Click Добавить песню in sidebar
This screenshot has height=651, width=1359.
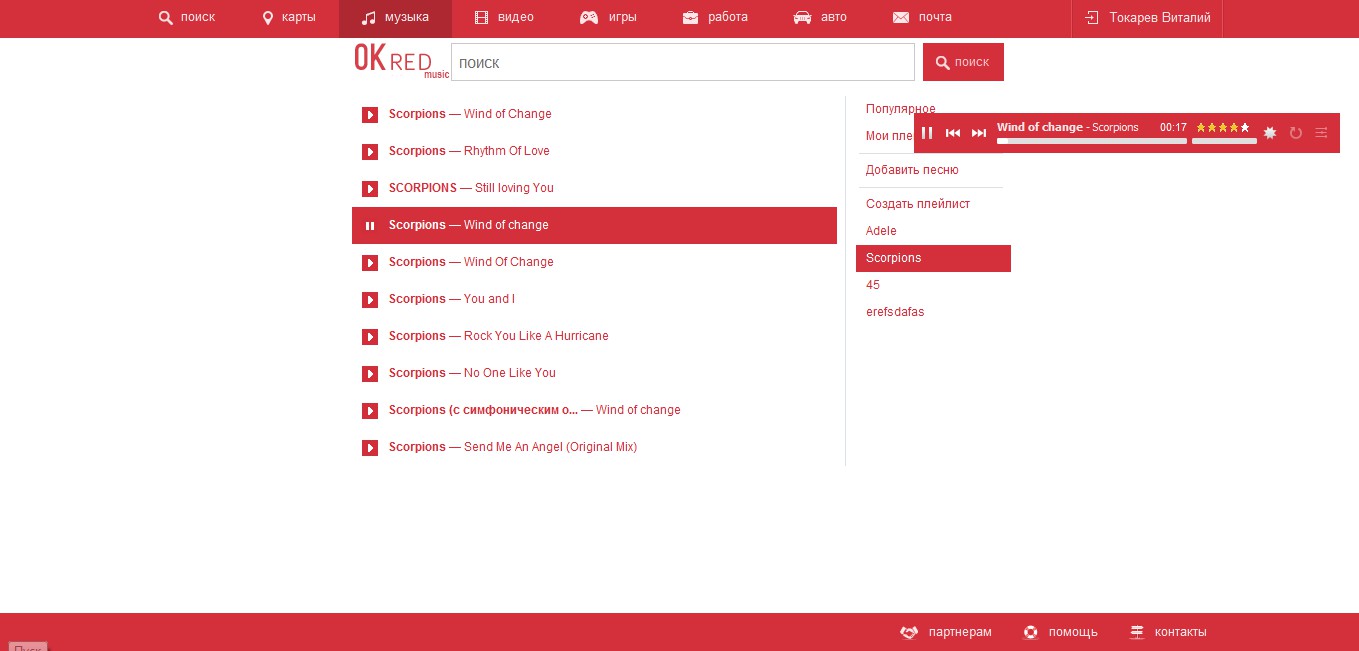pos(912,170)
